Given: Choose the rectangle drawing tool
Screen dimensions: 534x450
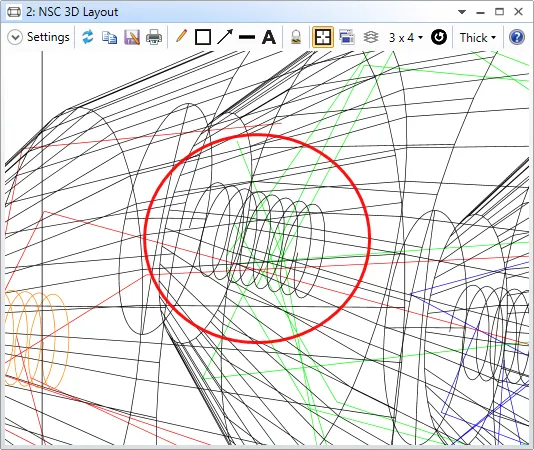Looking at the screenshot, I should 203,37.
